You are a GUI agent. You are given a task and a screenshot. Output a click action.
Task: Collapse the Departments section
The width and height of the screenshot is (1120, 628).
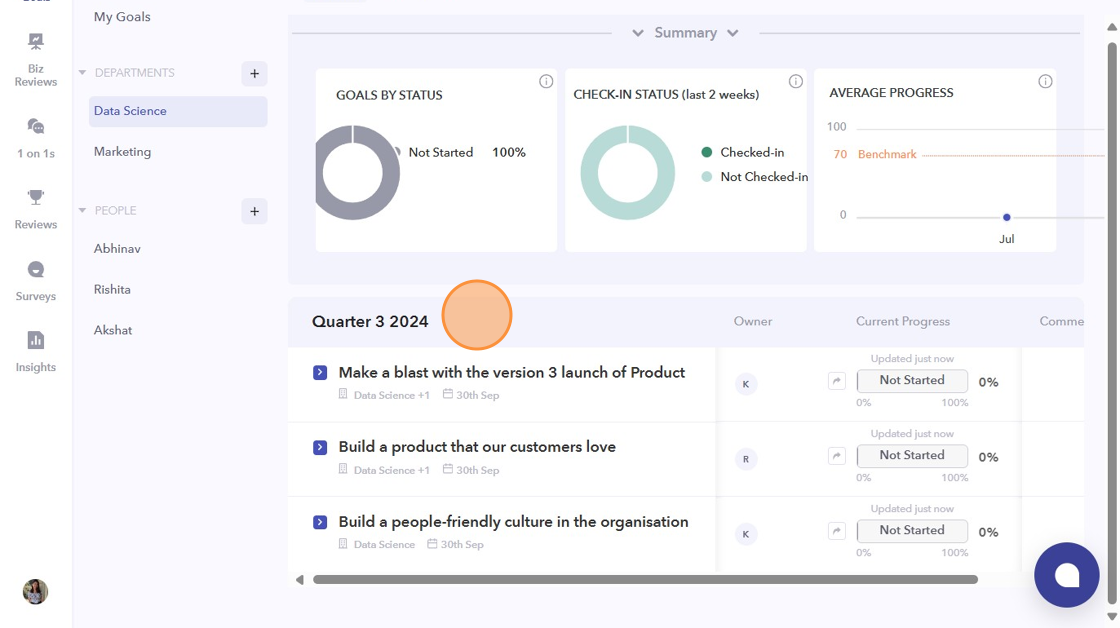83,73
